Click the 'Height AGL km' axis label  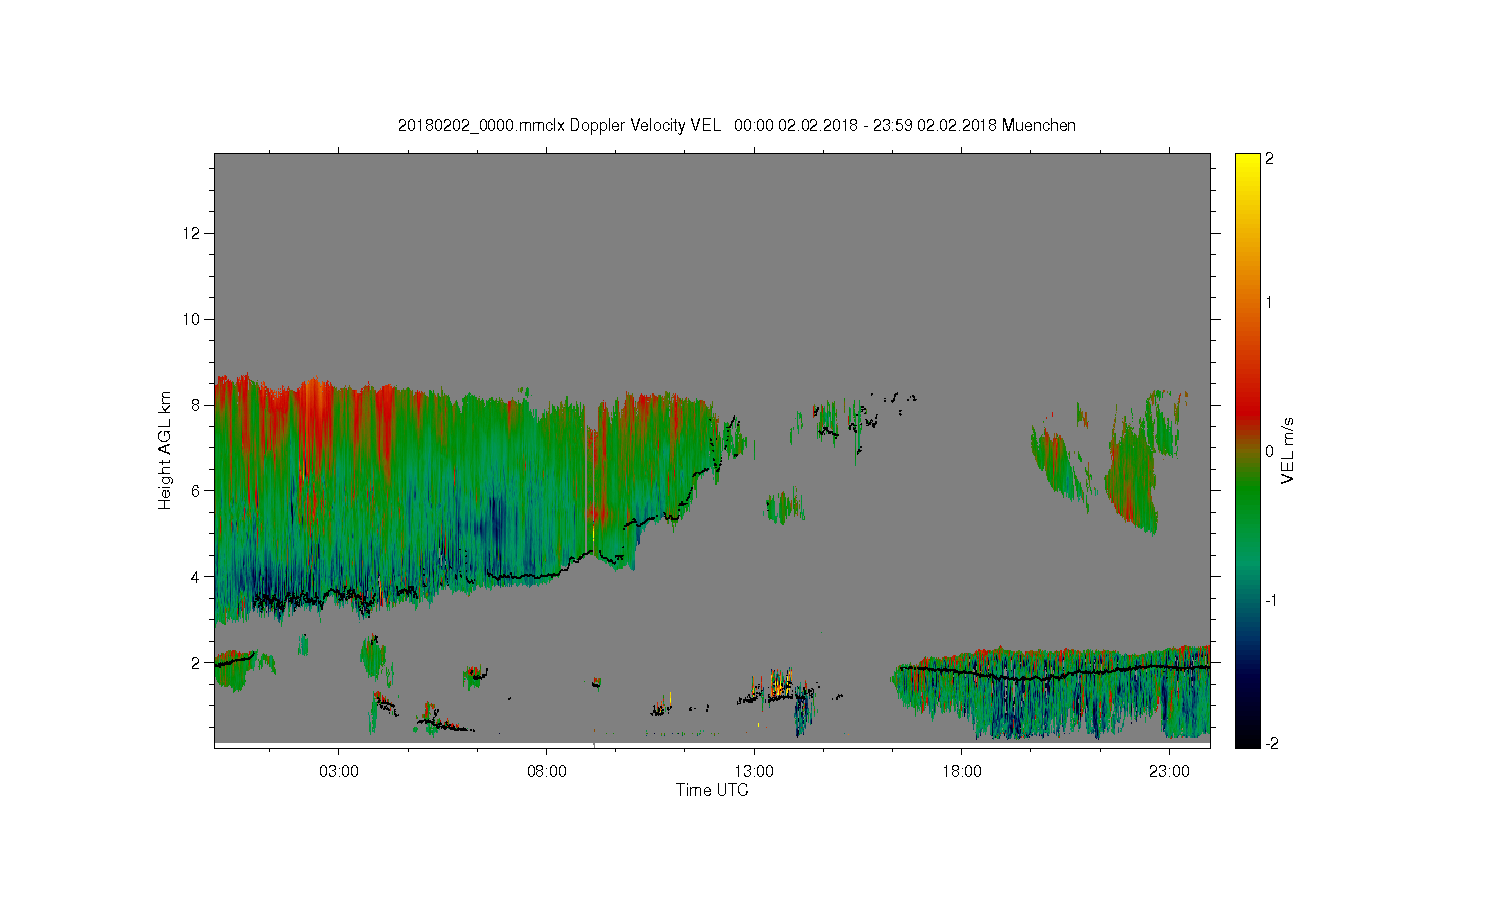(x=164, y=450)
